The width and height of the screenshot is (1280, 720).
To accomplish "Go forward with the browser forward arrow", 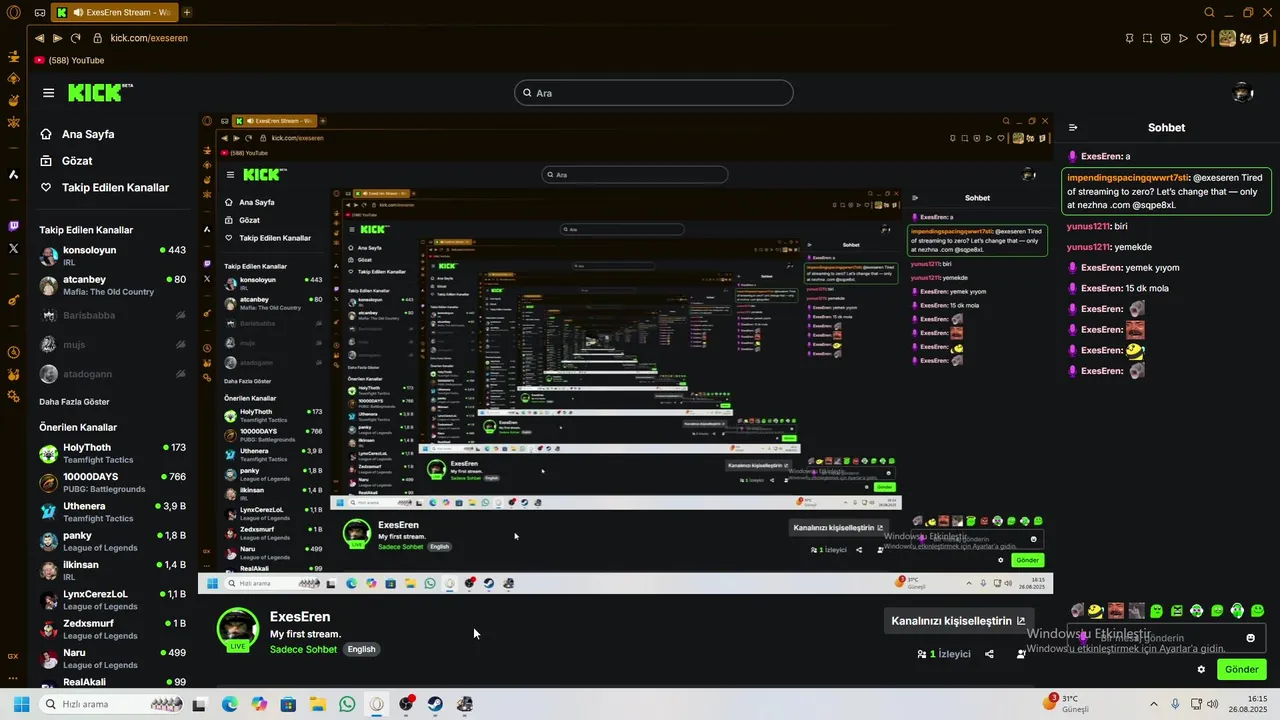I will click(x=58, y=38).
